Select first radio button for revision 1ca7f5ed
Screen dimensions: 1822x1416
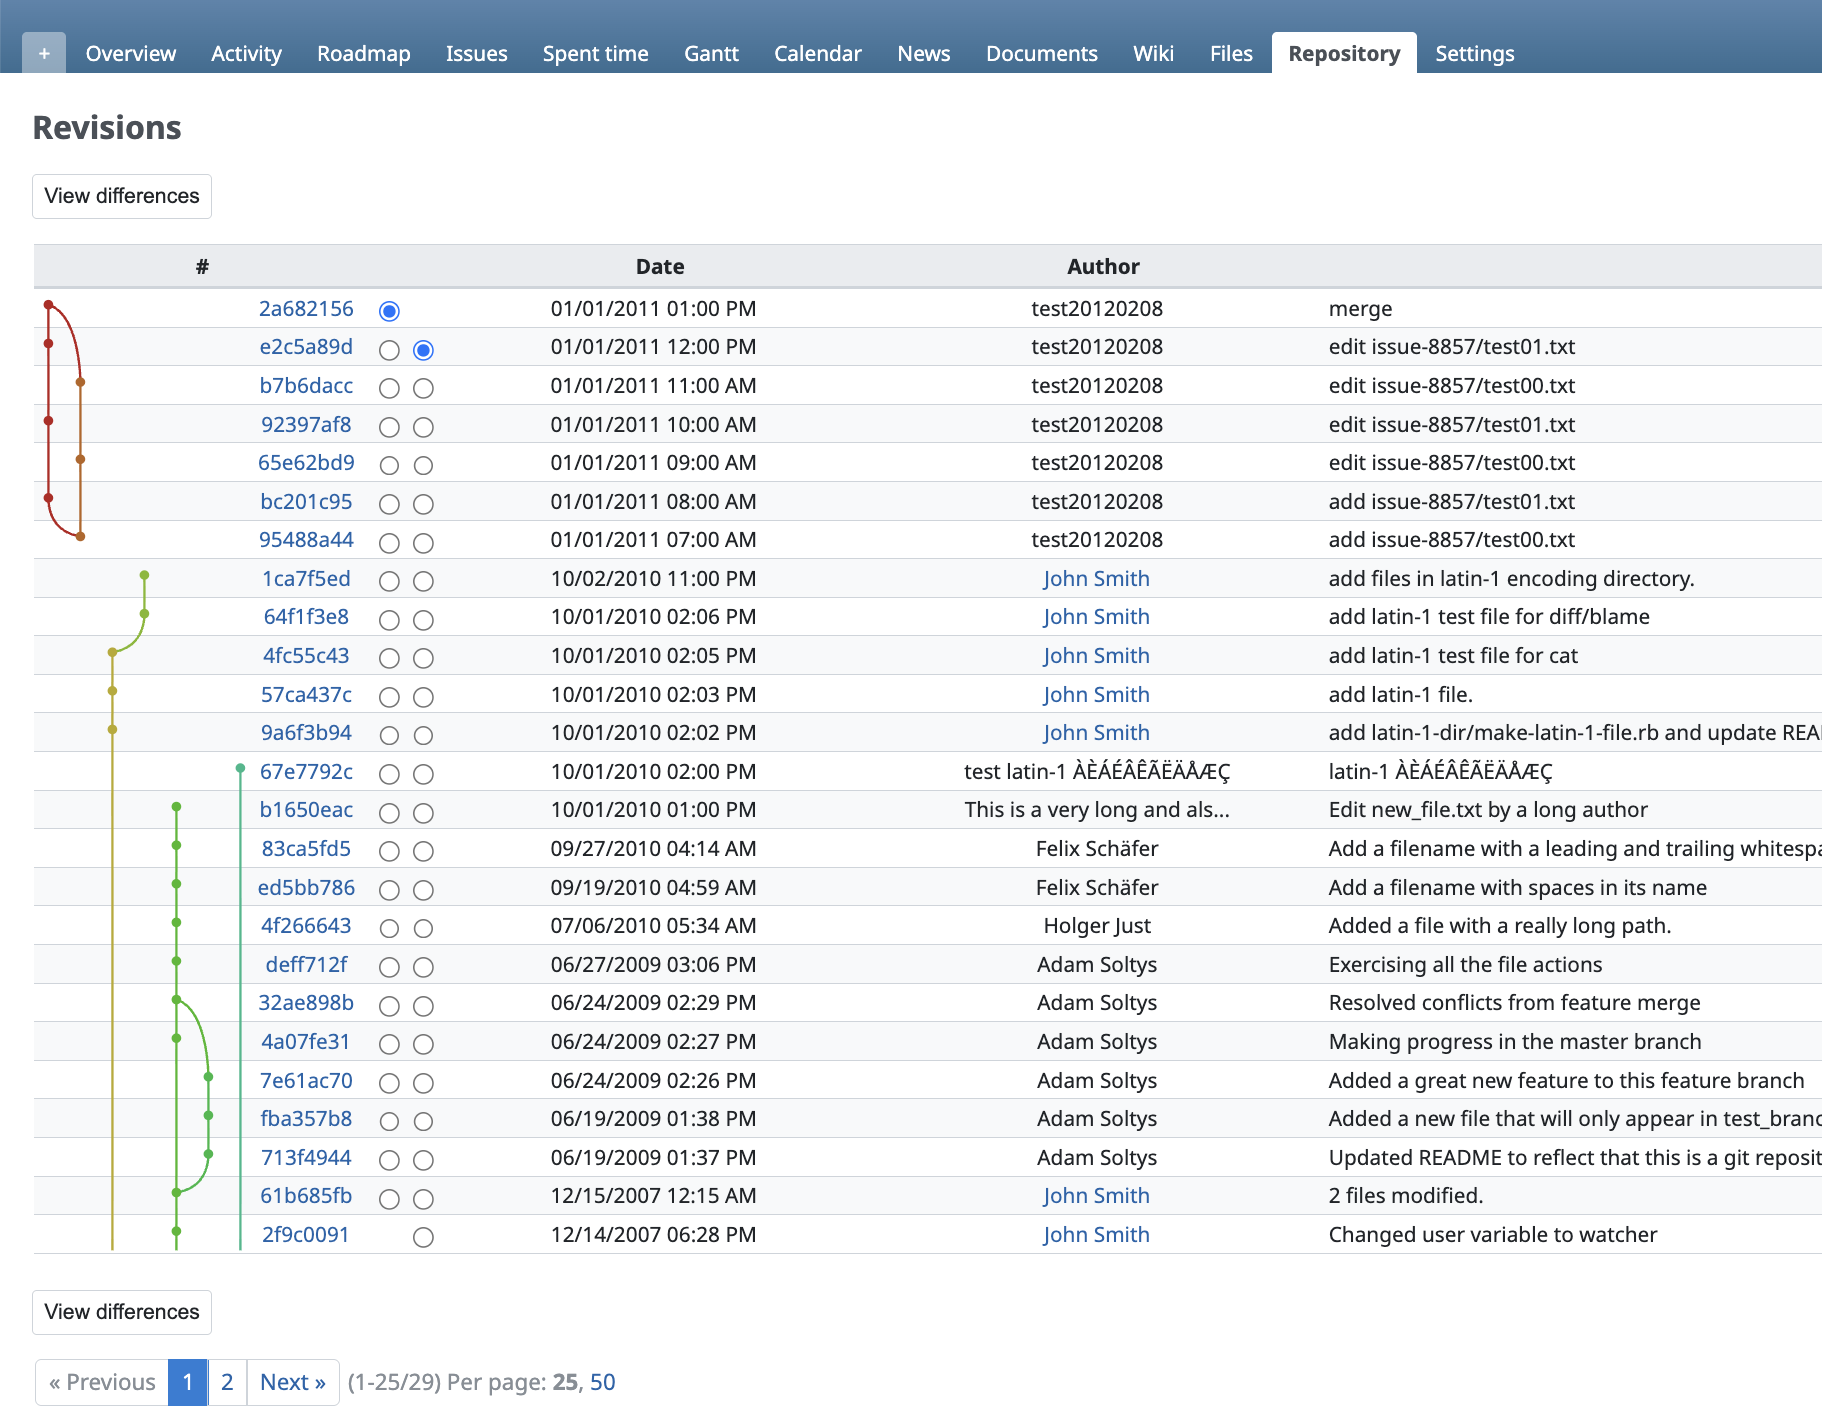[x=389, y=581]
